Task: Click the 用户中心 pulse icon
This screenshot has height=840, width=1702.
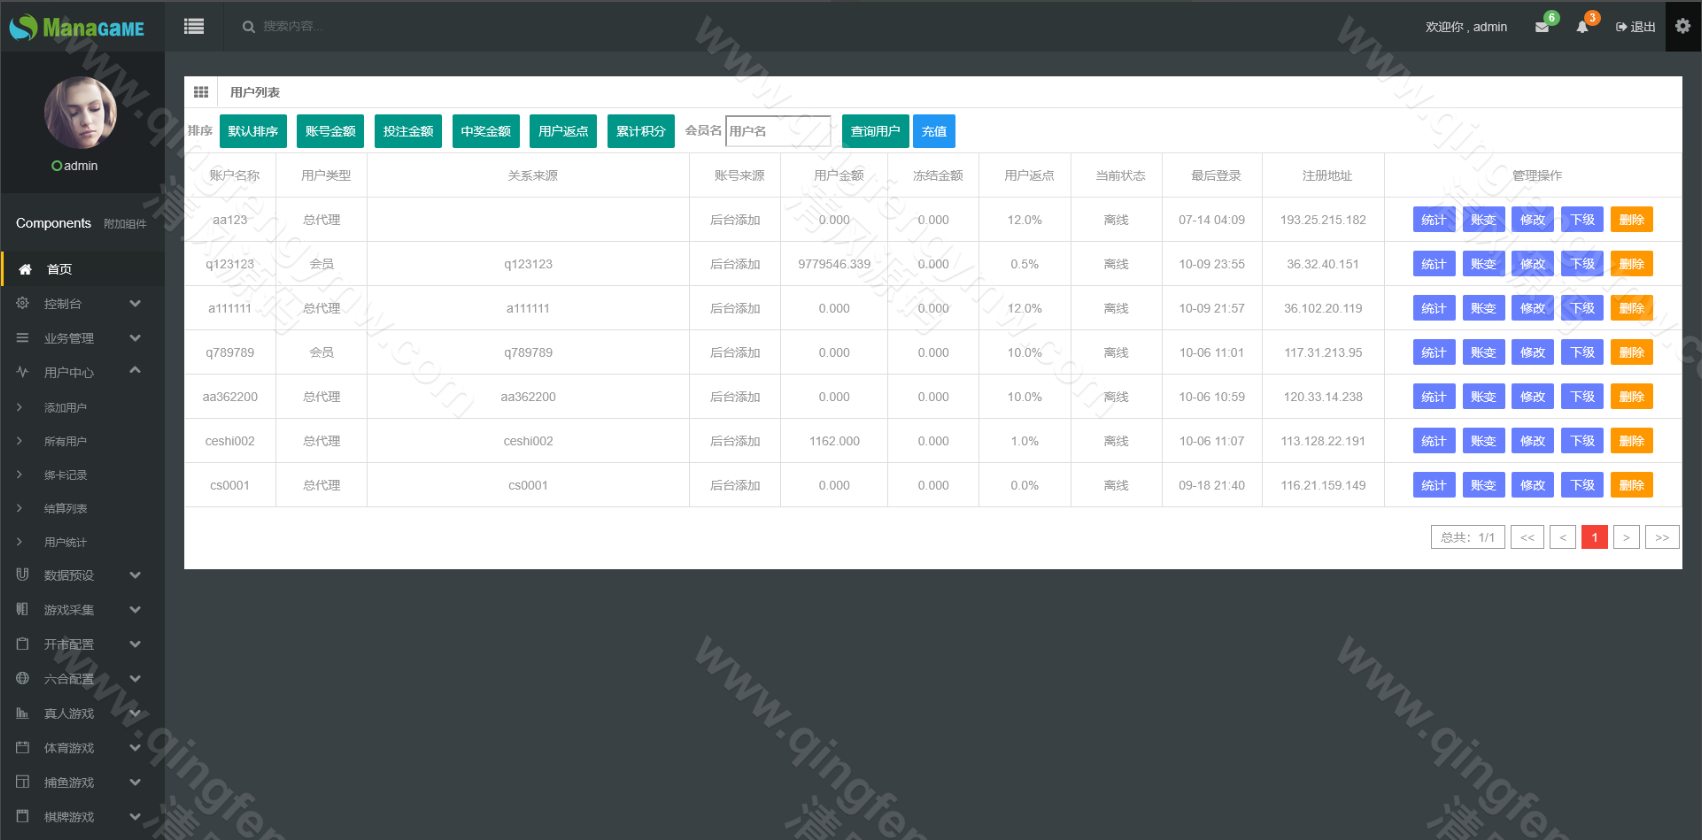Action: point(22,372)
